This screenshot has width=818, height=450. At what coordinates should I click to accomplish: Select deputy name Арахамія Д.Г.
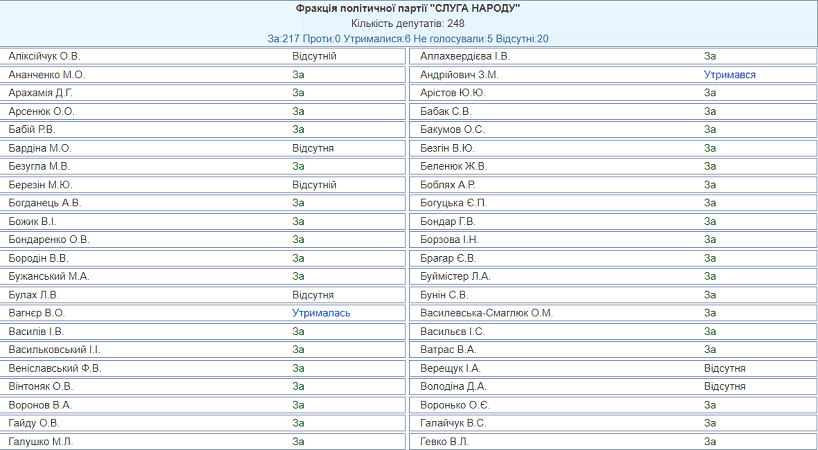(41, 93)
